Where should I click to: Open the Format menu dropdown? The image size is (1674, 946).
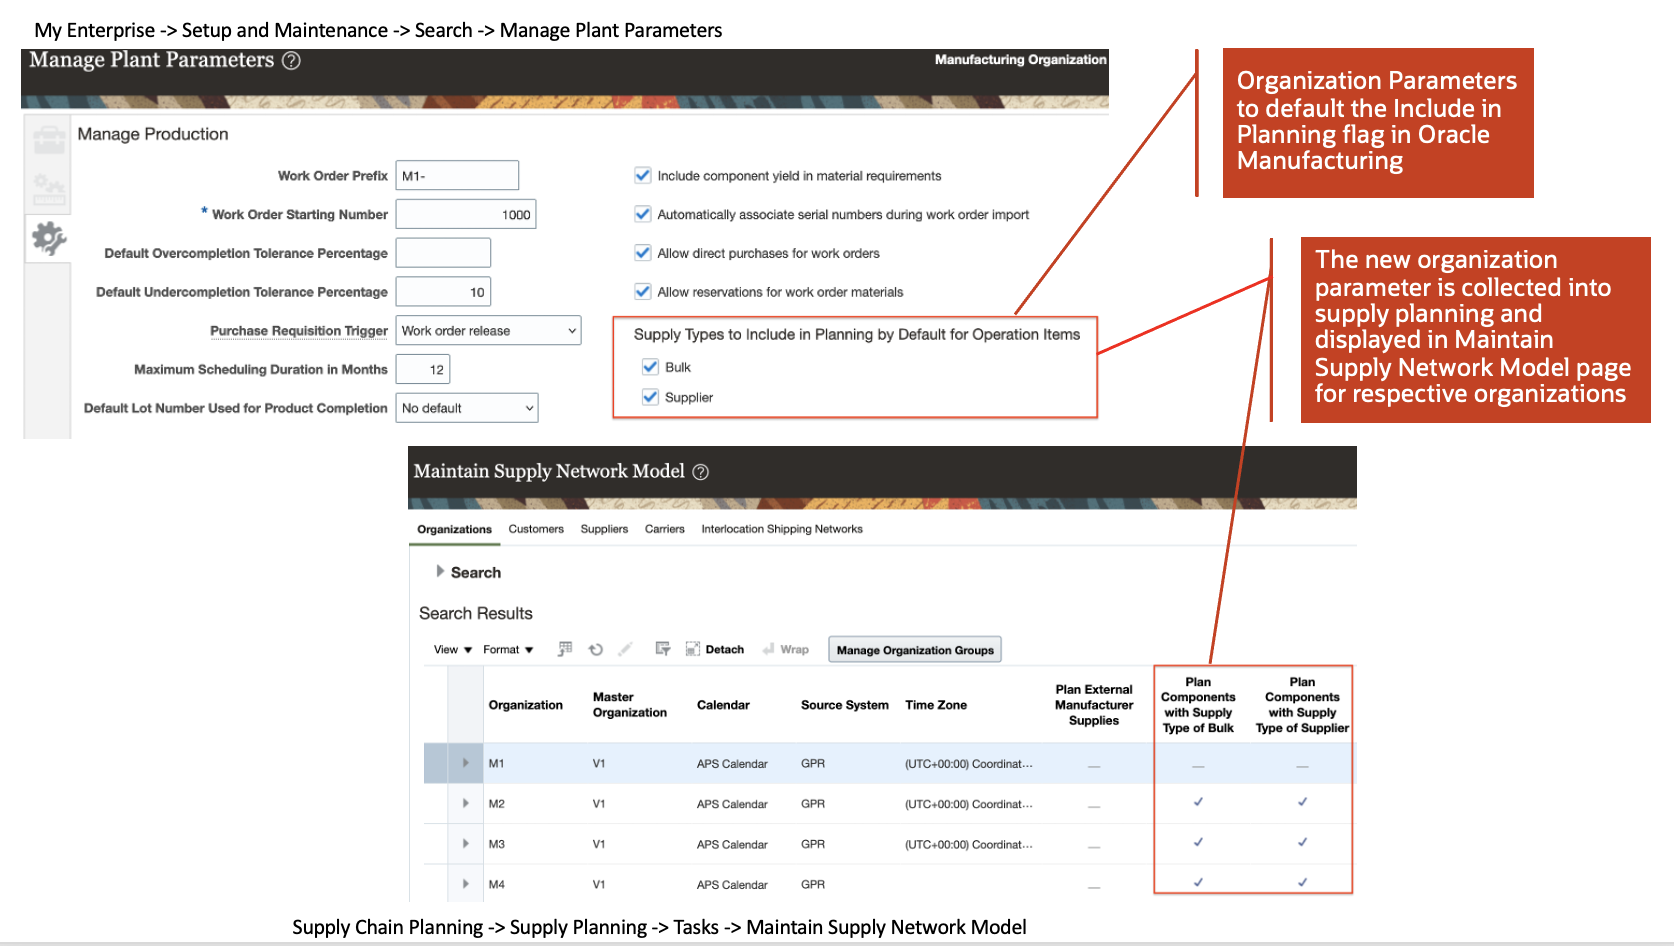pos(508,650)
